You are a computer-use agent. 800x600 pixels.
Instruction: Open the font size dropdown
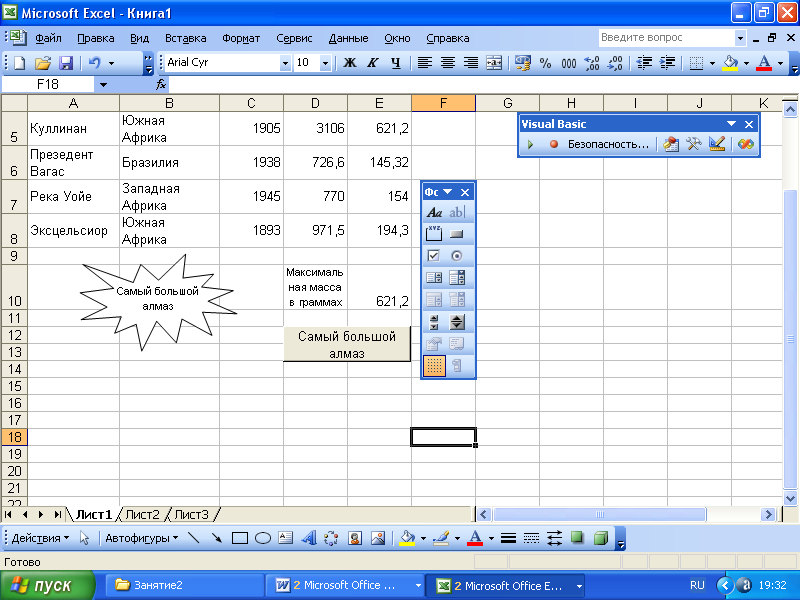click(x=325, y=63)
